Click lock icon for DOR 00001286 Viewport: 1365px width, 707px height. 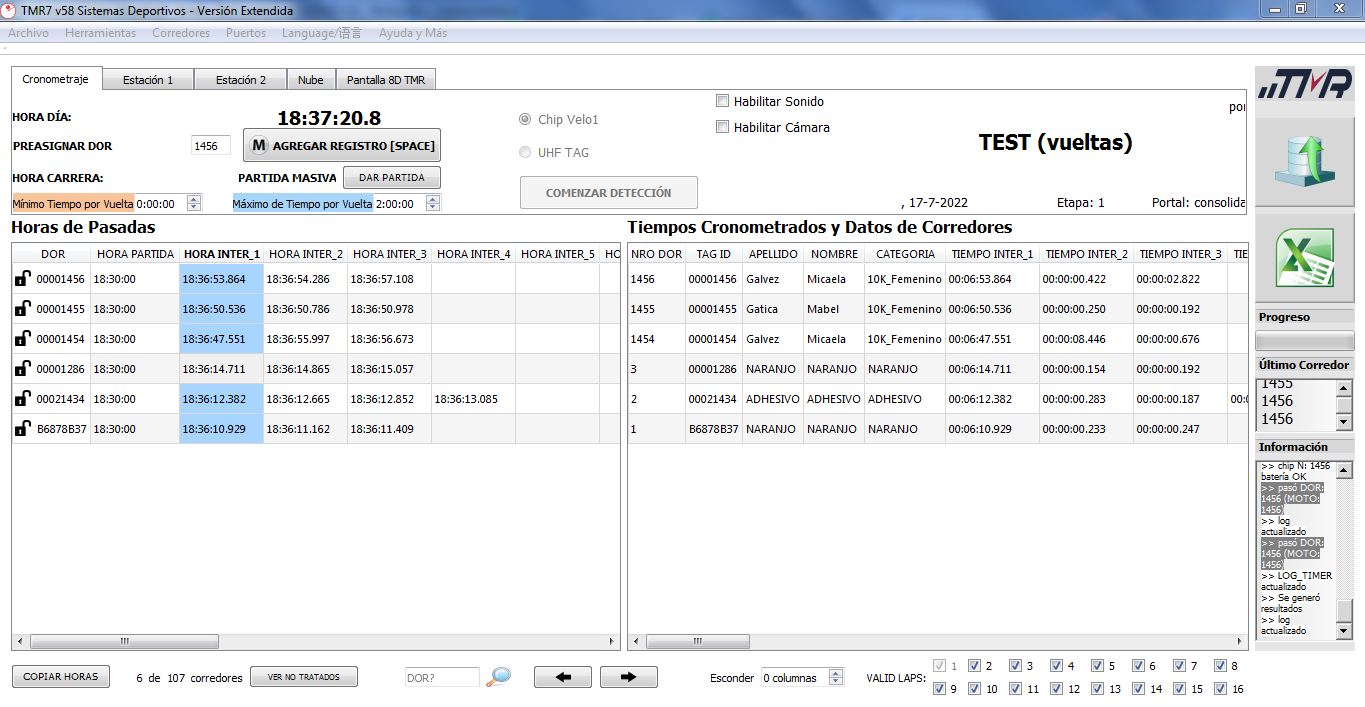[22, 369]
